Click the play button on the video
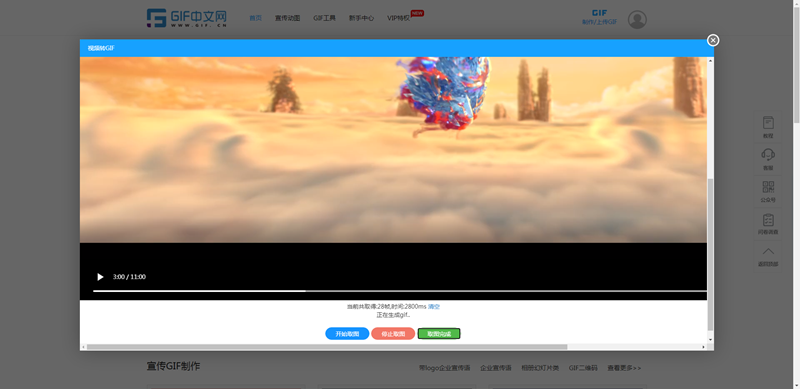This screenshot has height=389, width=800. 100,277
